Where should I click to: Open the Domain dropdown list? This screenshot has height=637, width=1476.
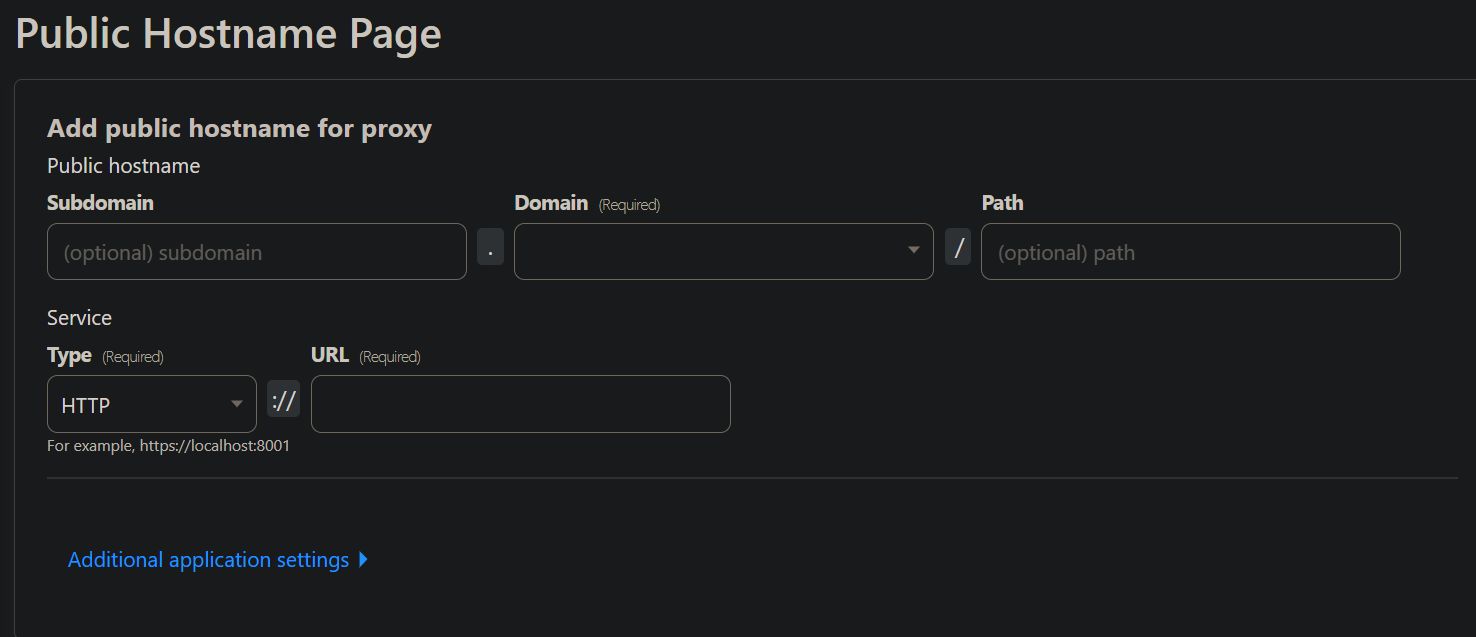(x=724, y=251)
